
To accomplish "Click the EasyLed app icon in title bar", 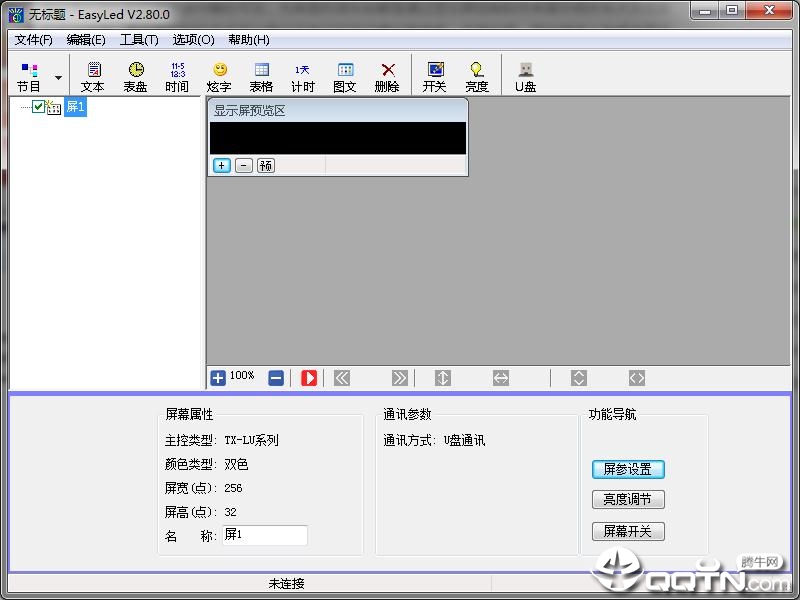I will coord(16,15).
